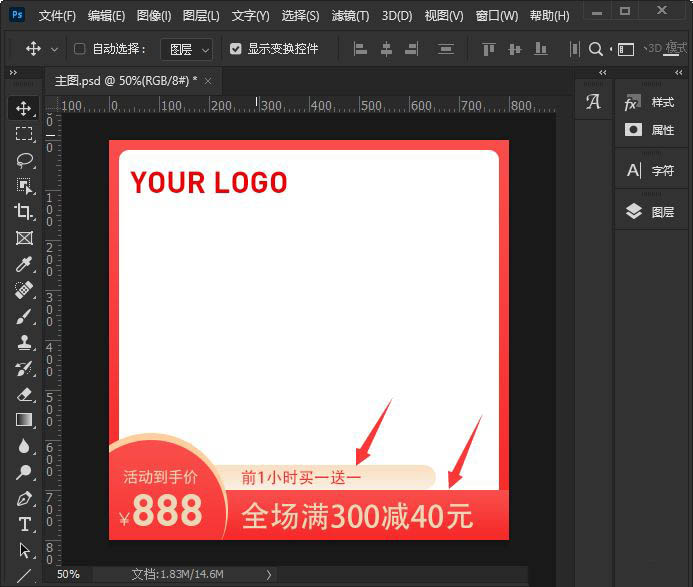Expand the status bar info arrow

(x=268, y=575)
